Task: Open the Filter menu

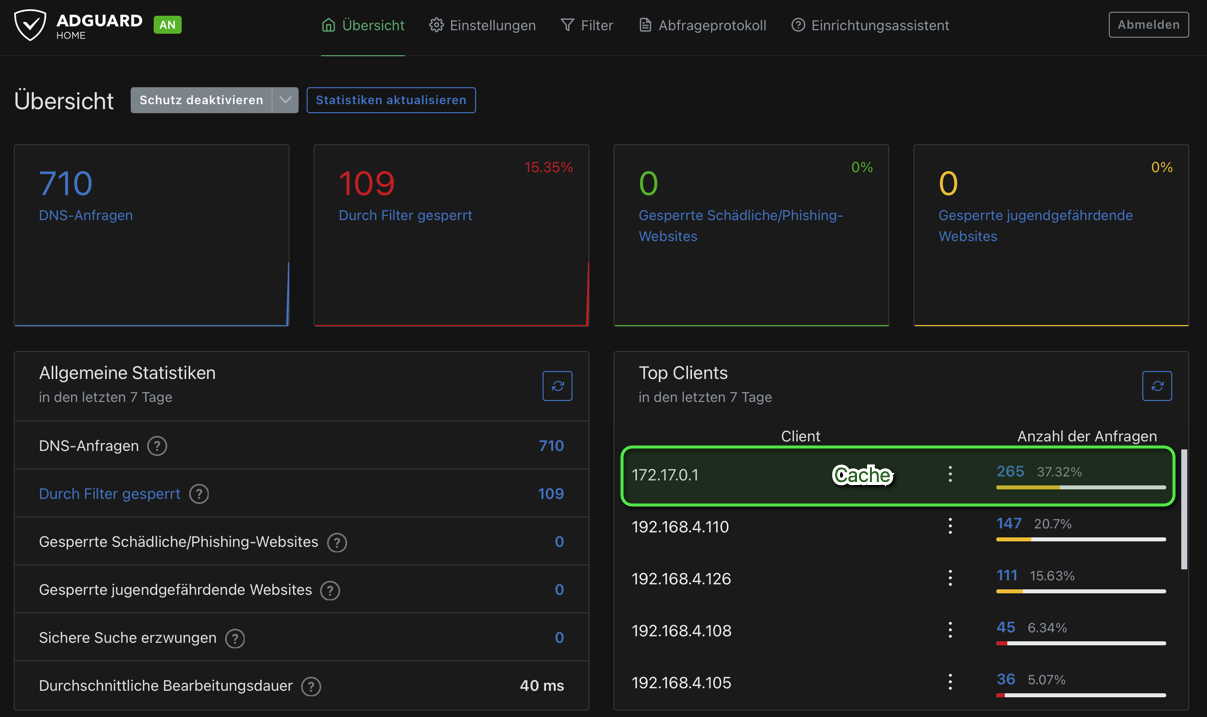Action: click(587, 25)
